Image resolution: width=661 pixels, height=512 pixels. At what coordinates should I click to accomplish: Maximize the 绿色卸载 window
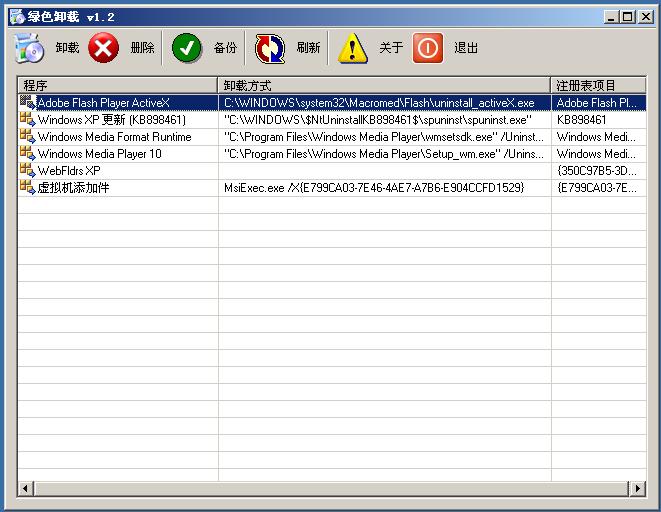pos(628,17)
